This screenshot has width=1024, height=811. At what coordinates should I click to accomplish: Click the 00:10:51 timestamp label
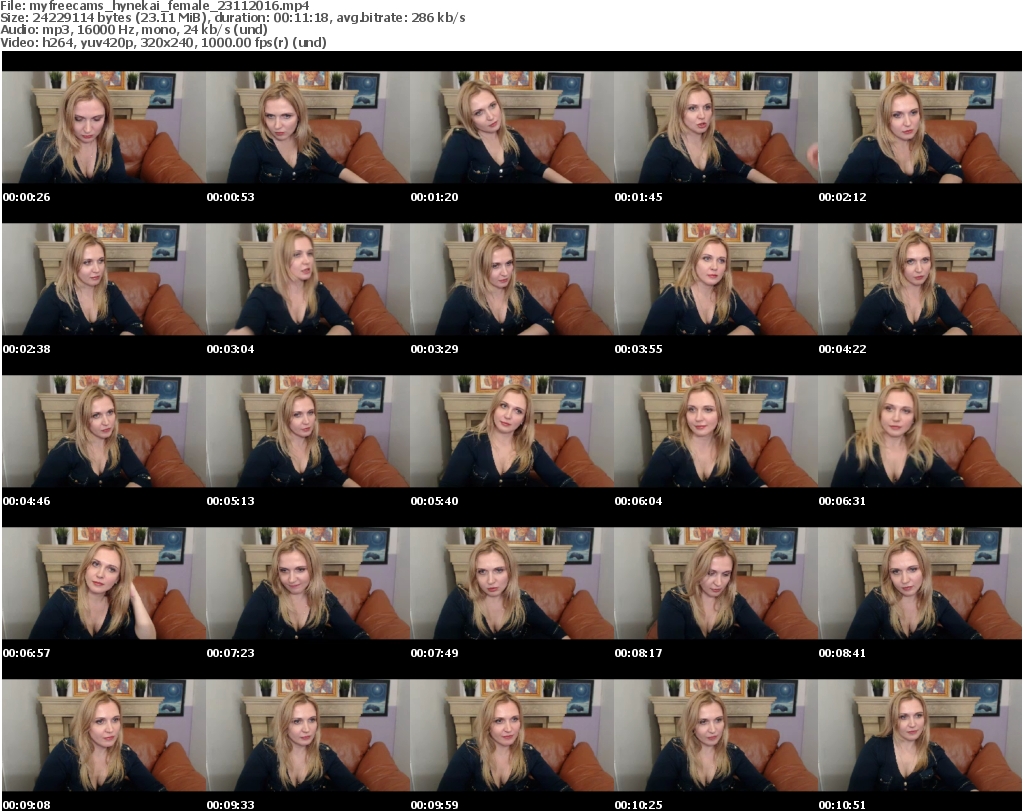[842, 805]
